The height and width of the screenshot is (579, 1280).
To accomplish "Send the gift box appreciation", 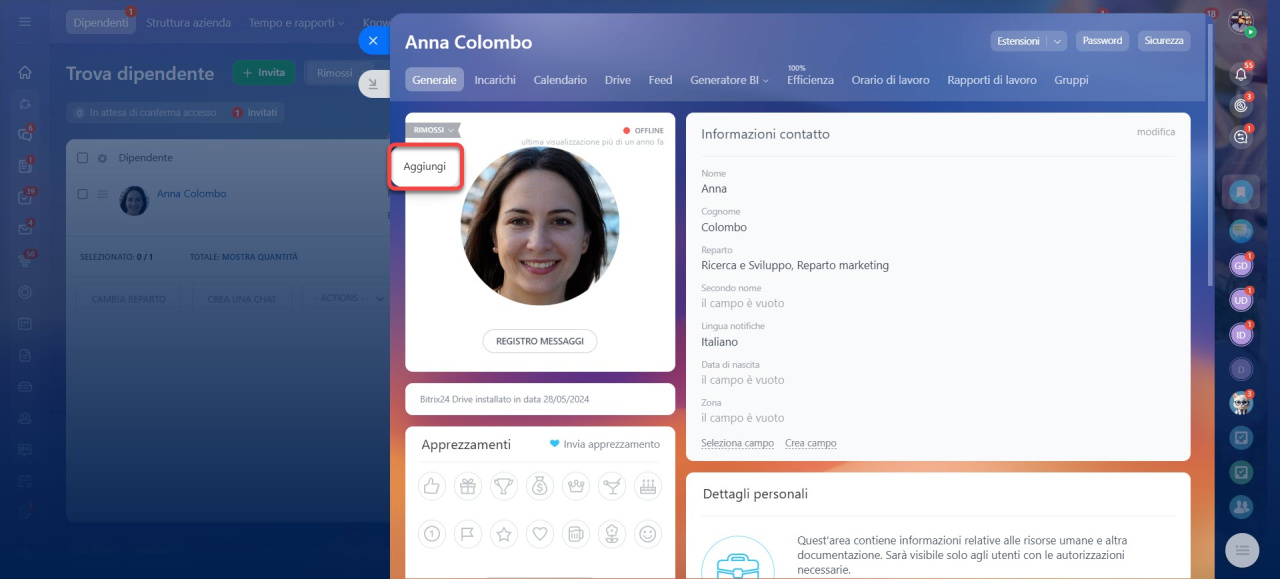I will [x=468, y=486].
